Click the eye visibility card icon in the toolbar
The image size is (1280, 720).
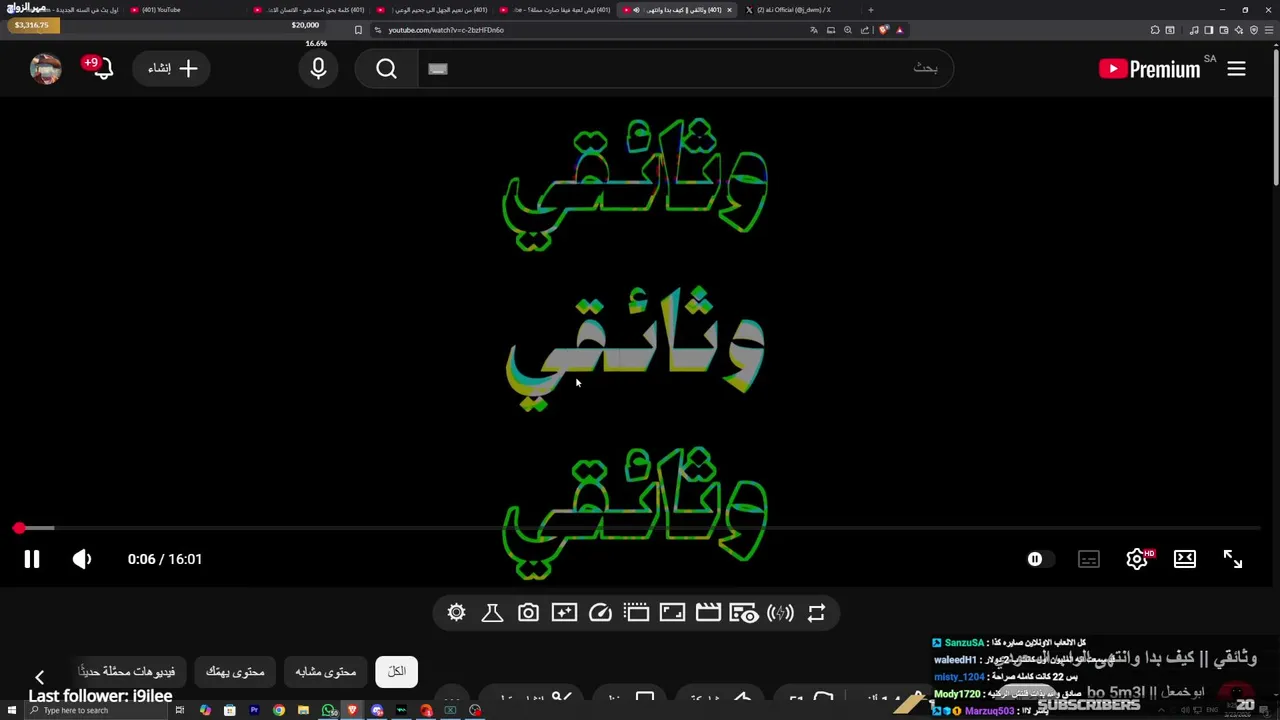coord(744,613)
